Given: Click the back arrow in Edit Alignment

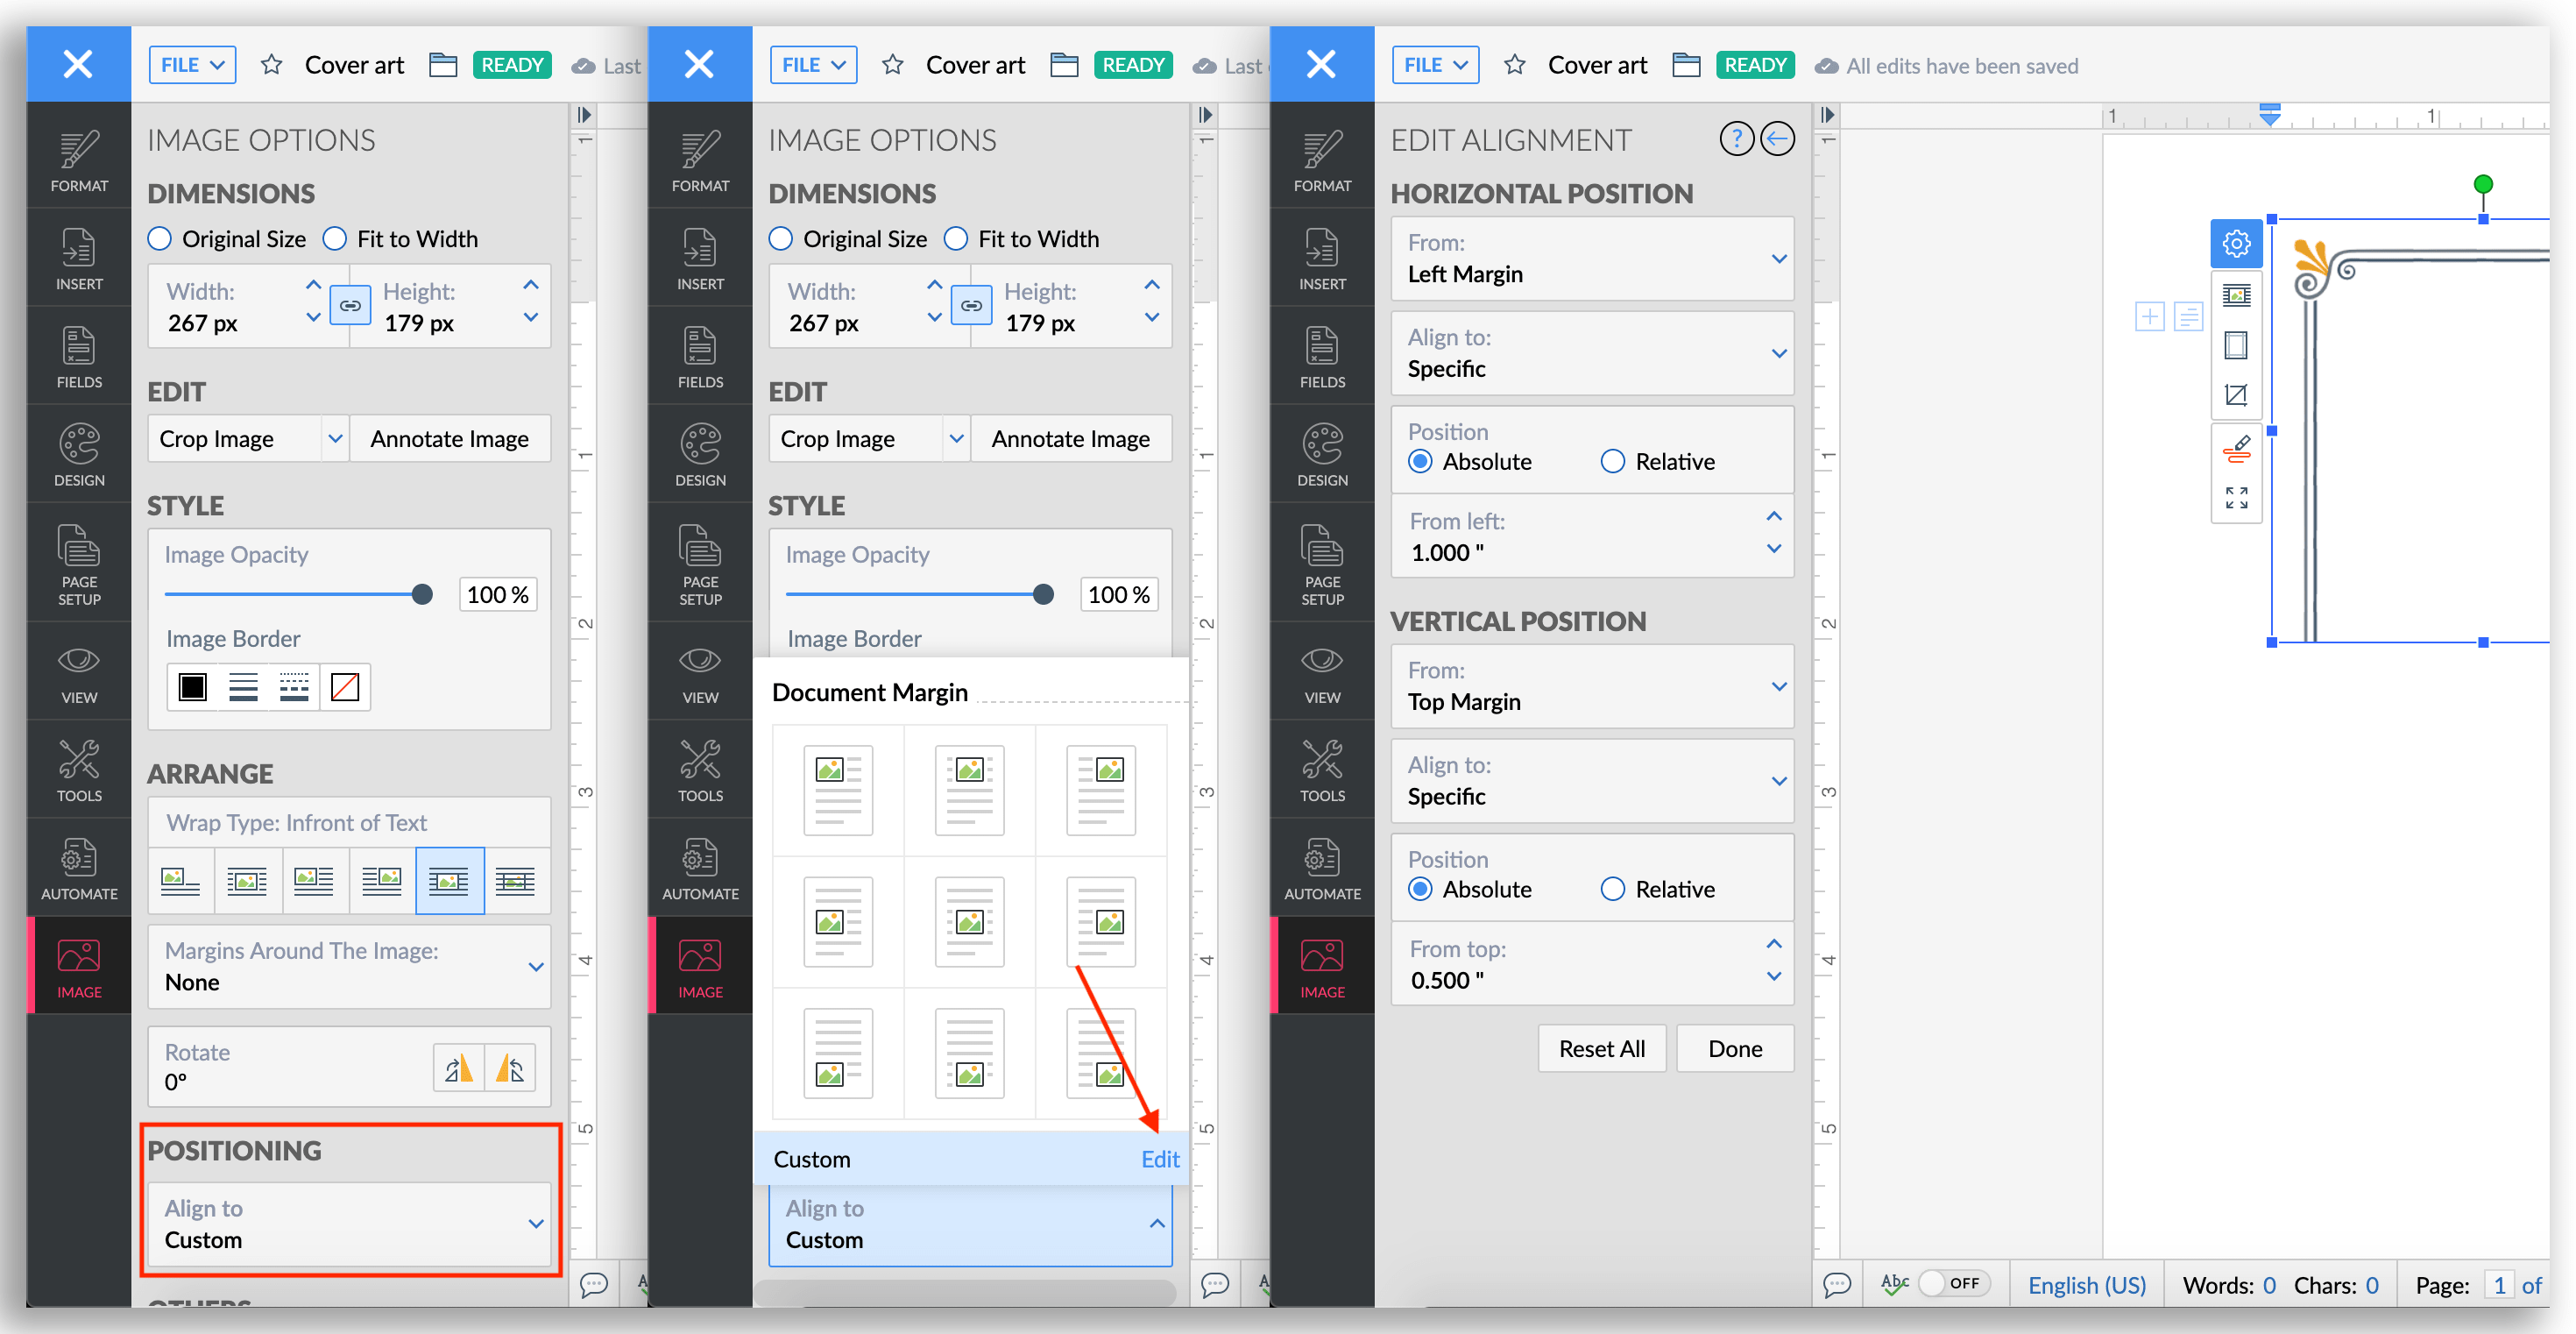Looking at the screenshot, I should pyautogui.click(x=1776, y=139).
